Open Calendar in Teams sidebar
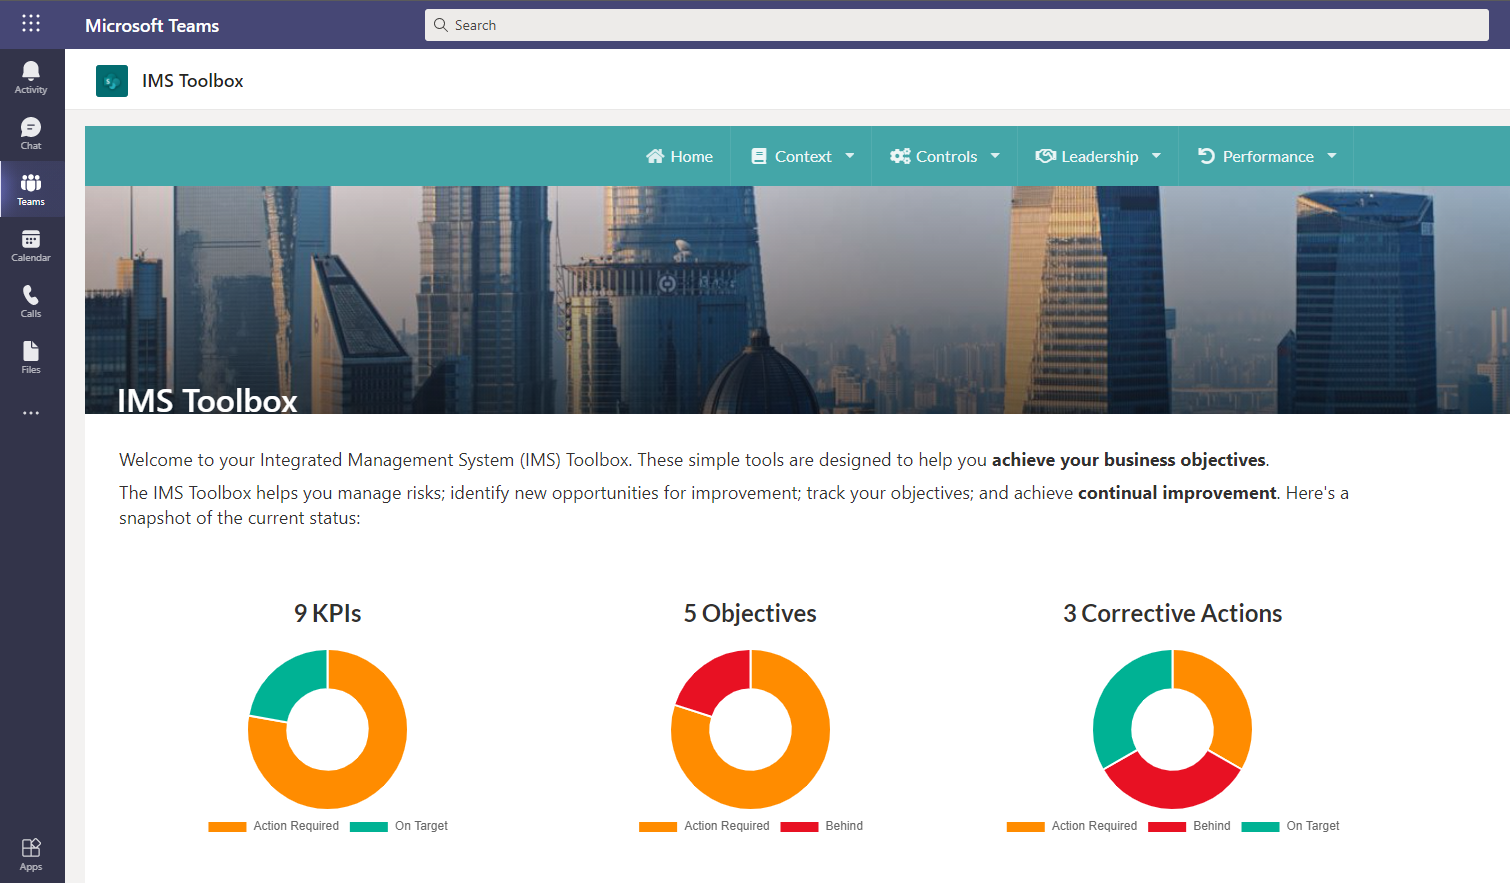The image size is (1510, 883). click(x=31, y=245)
